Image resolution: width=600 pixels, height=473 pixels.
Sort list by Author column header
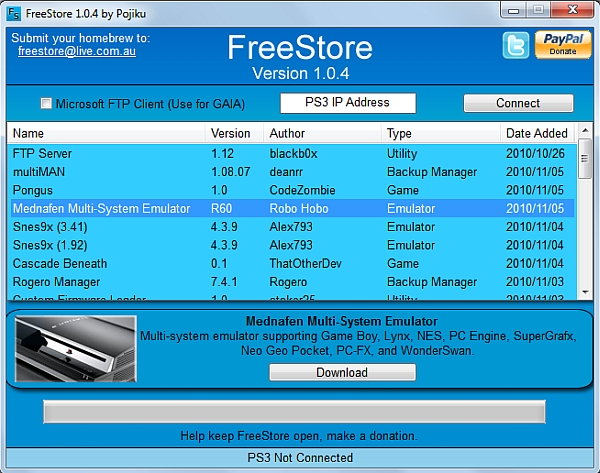(322, 133)
